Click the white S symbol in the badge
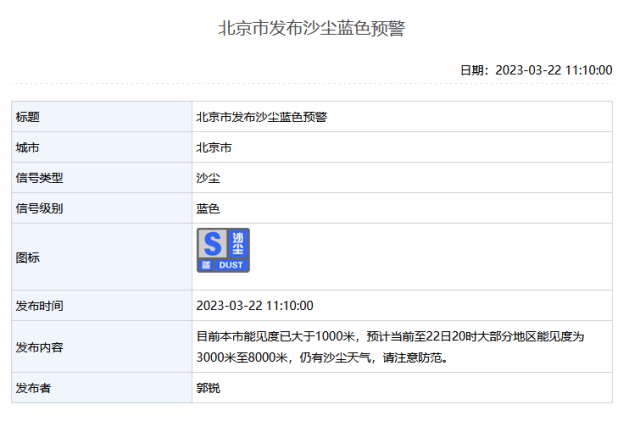Screen dimensions: 640x421 click(211, 243)
